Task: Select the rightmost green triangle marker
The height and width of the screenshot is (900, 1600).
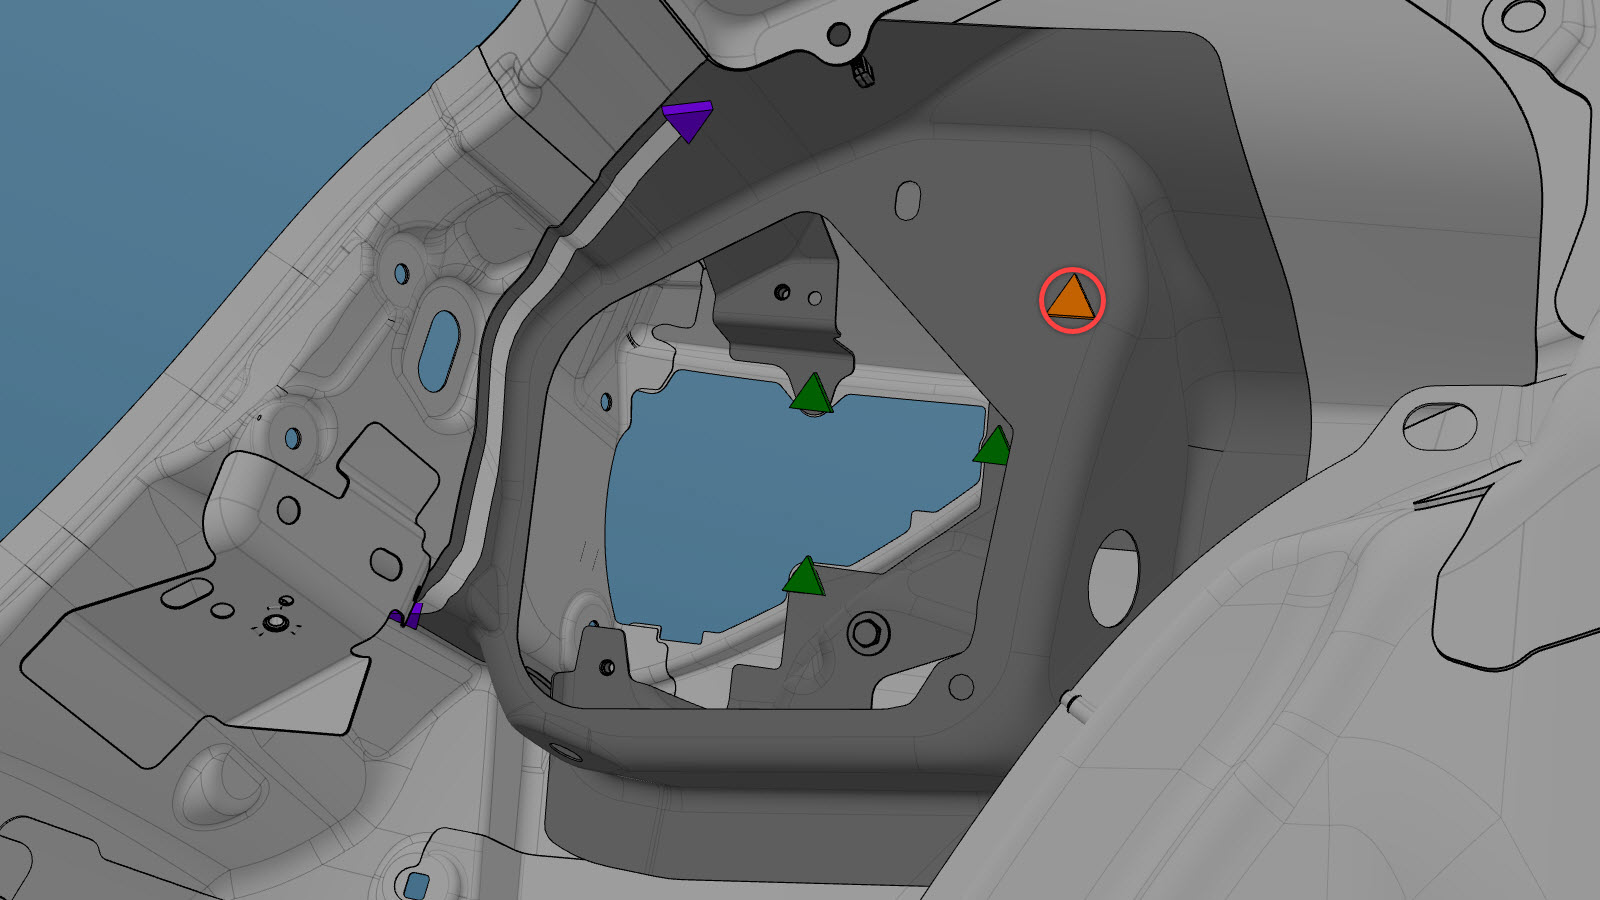Action: pos(994,447)
